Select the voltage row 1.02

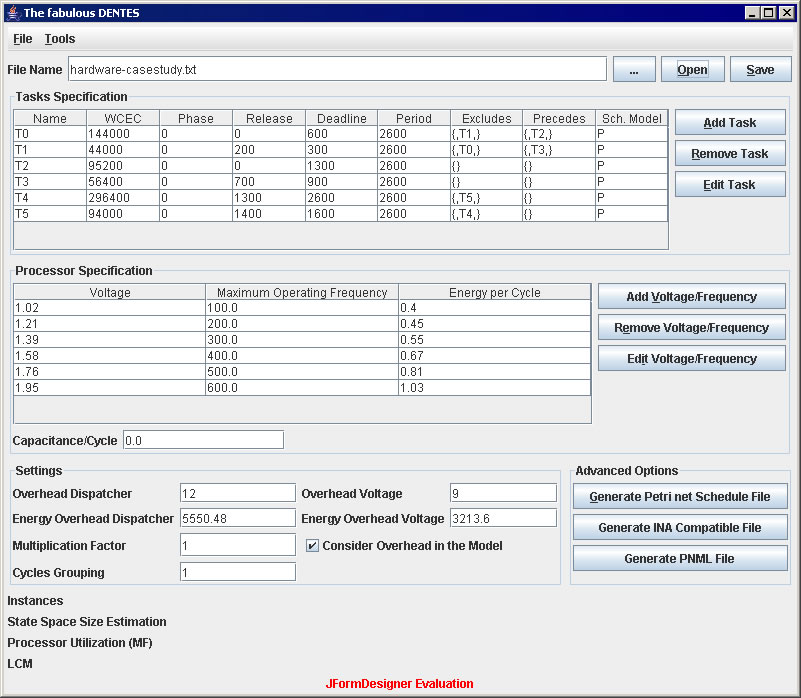click(109, 308)
